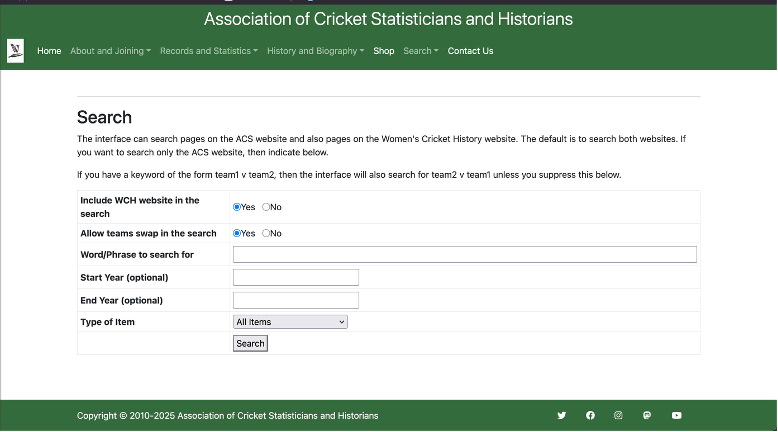
Task: Open the YouTube channel icon
Action: [x=677, y=415]
